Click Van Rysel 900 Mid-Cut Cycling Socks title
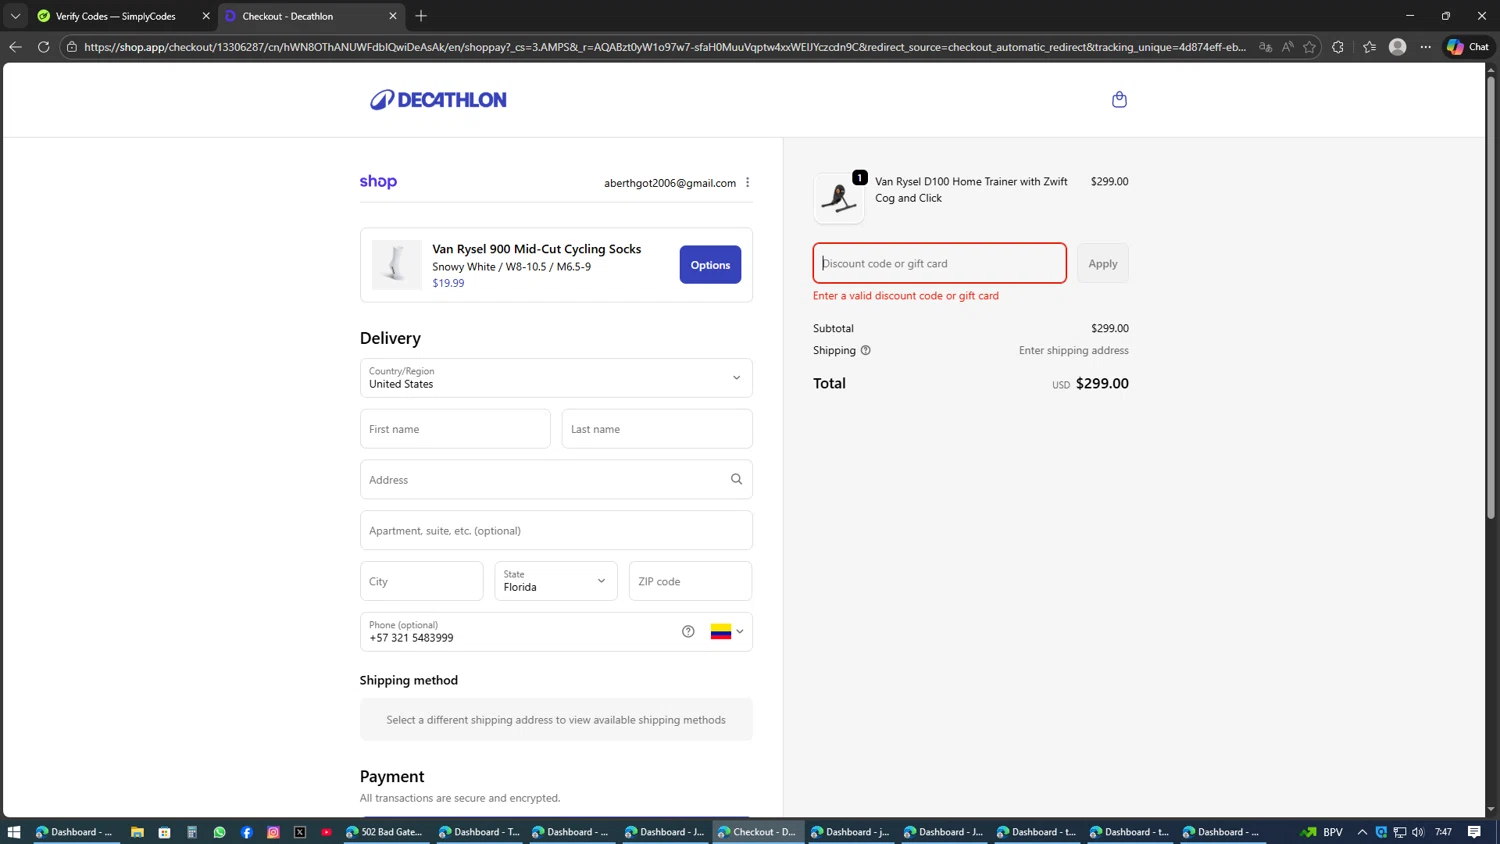The width and height of the screenshot is (1500, 844). (537, 249)
